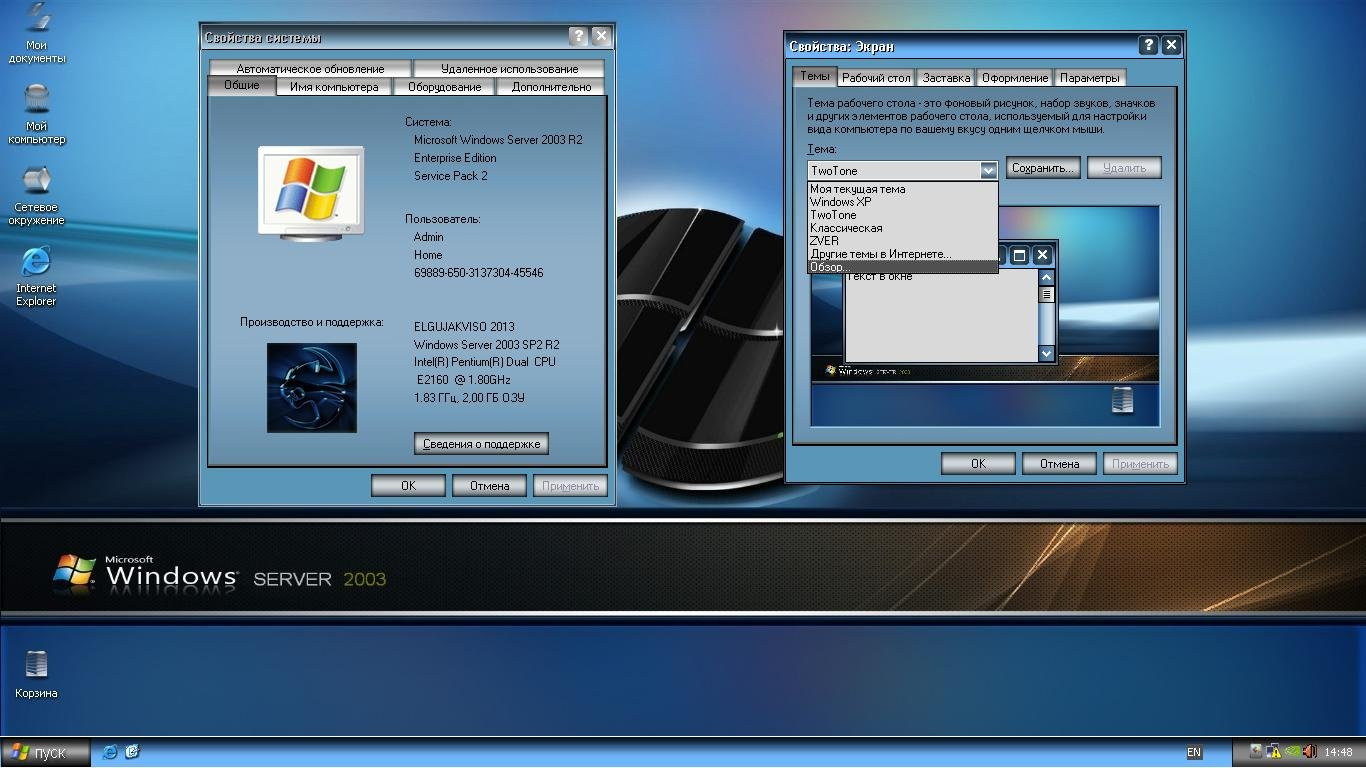The image size is (1366, 768).
Task: Choose Обзор... in theme list
Action: pos(902,267)
